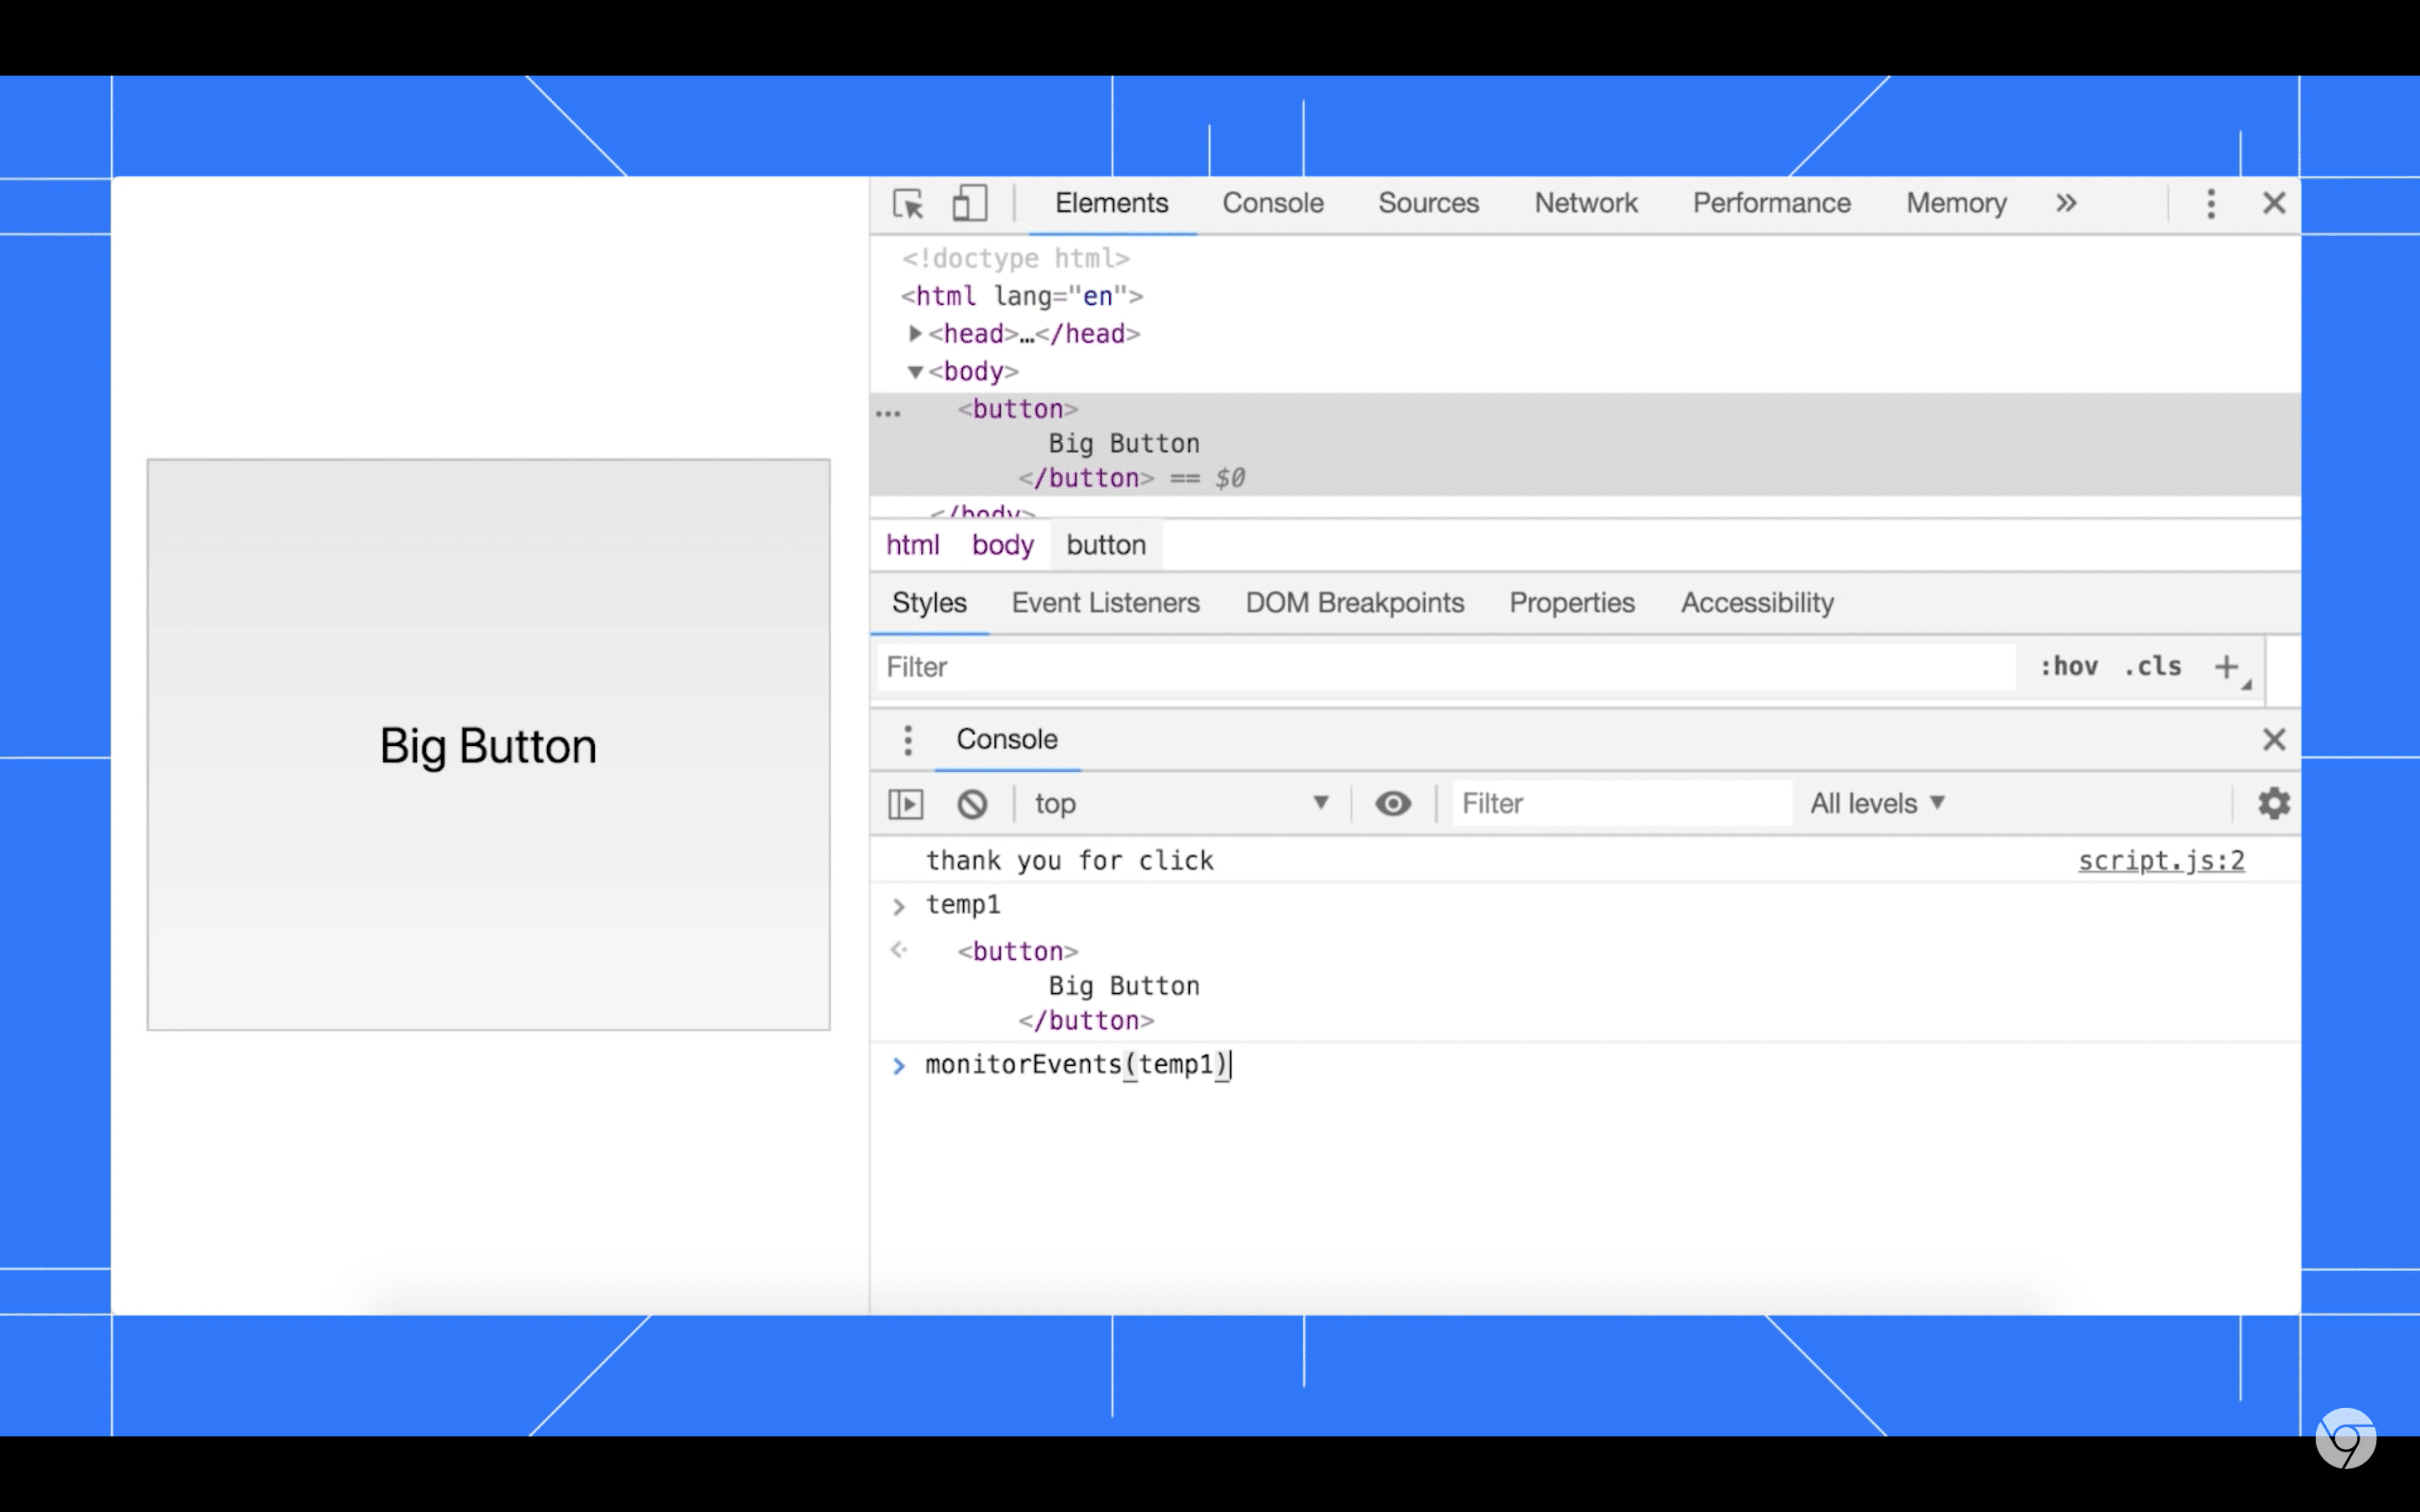The height and width of the screenshot is (1512, 2420).
Task: Select the Elements tab in DevTools
Action: (1112, 202)
